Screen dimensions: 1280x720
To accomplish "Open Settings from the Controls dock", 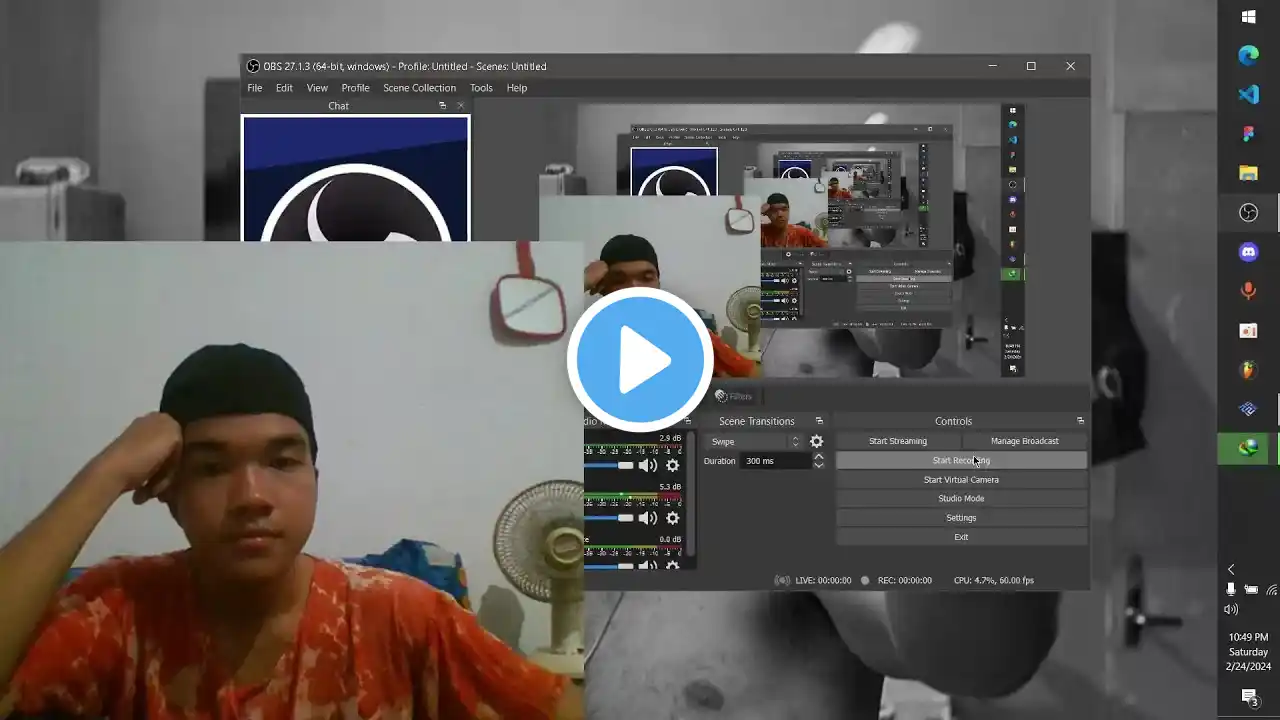I will click(961, 517).
